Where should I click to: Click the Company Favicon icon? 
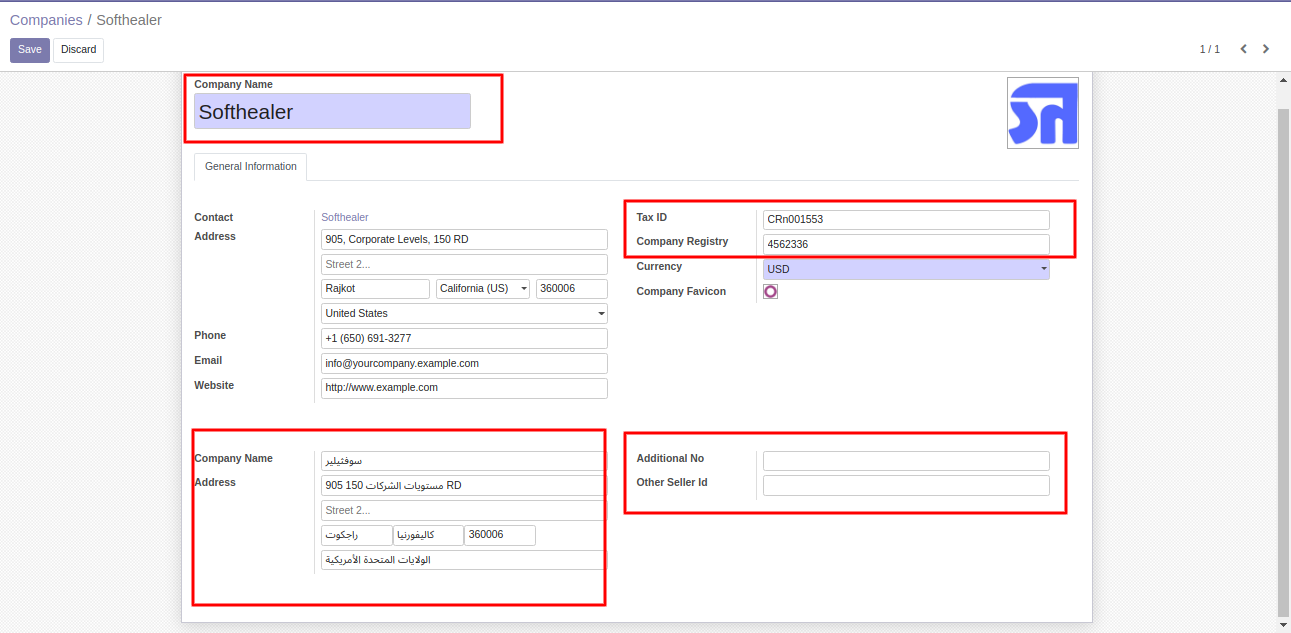[x=770, y=292]
